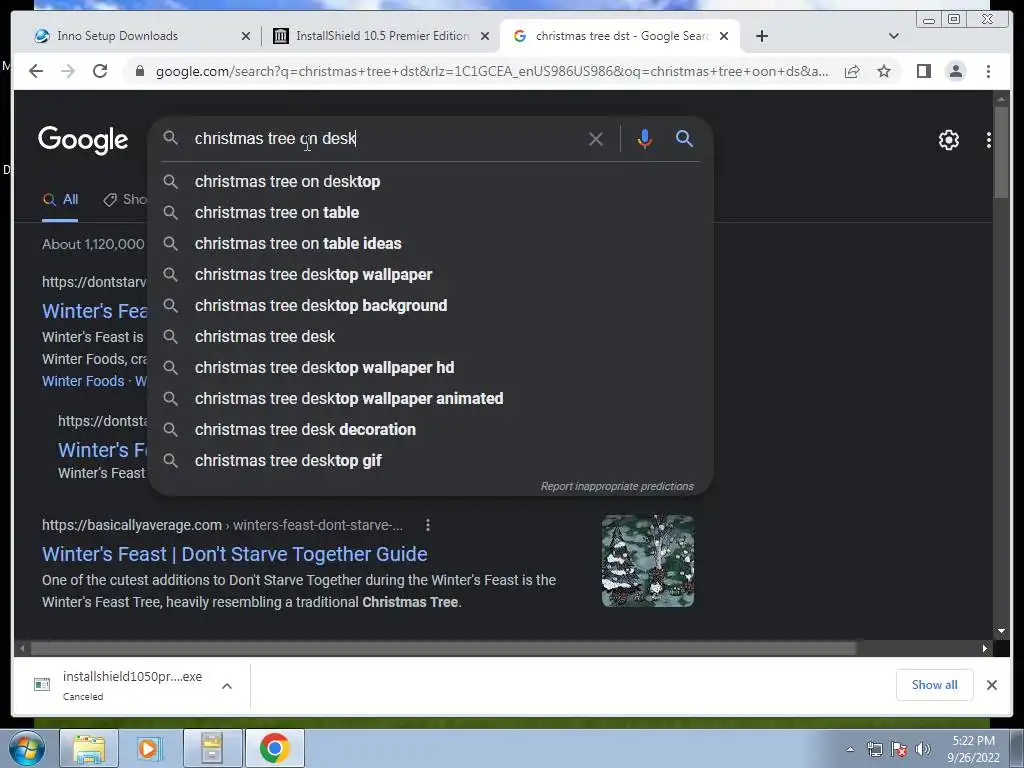Open the volume control in tray
The width and height of the screenshot is (1024, 768).
[x=923, y=749]
